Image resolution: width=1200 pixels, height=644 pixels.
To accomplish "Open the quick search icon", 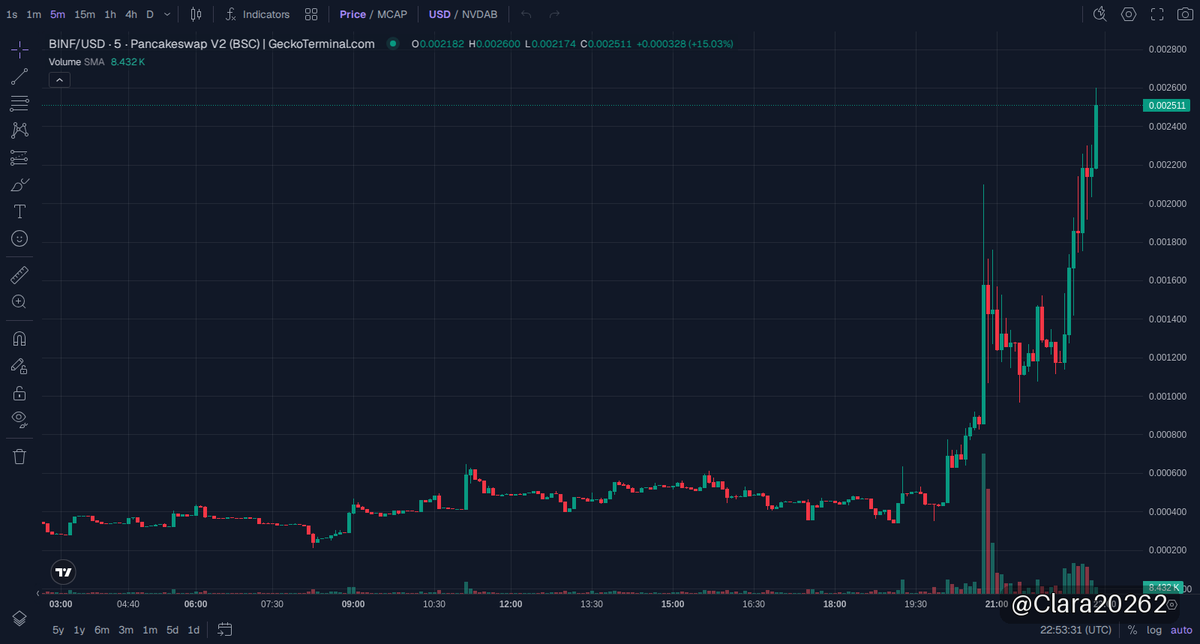I will pos(1100,14).
